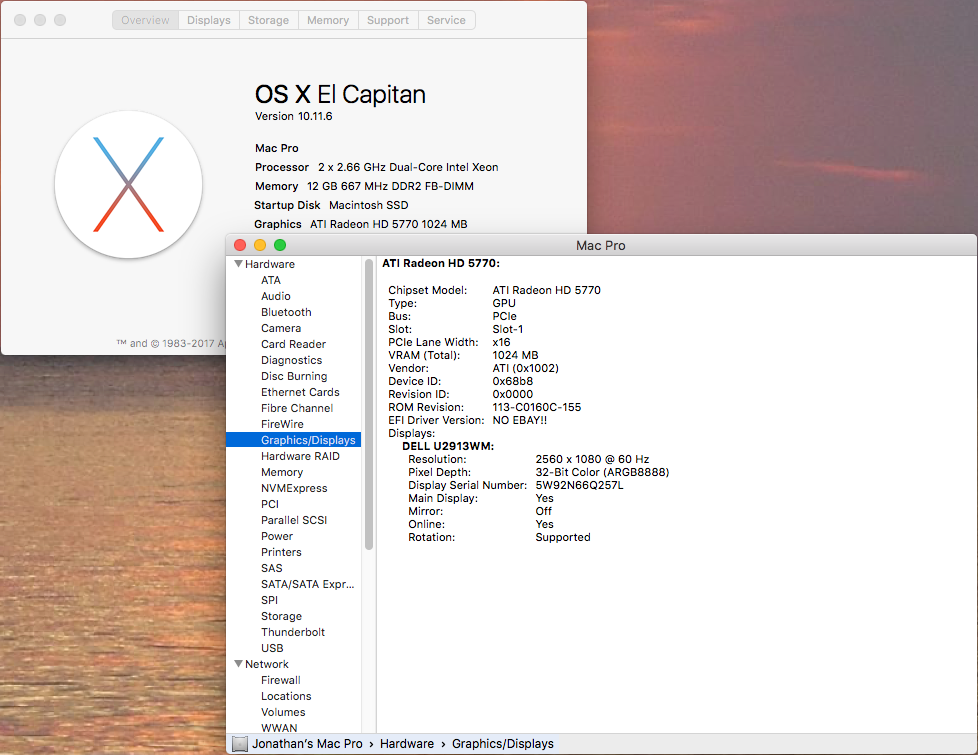978x755 pixels.
Task: Select Power in the sidebar
Action: [x=277, y=536]
